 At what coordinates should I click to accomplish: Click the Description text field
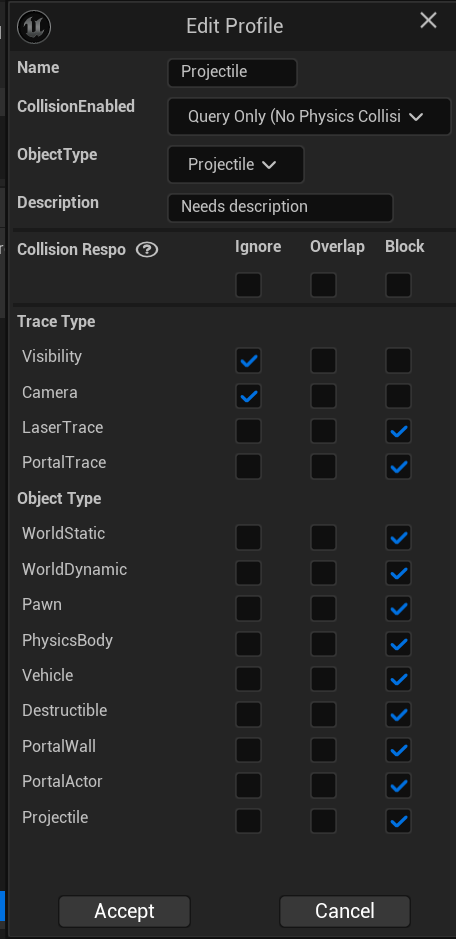(x=280, y=207)
